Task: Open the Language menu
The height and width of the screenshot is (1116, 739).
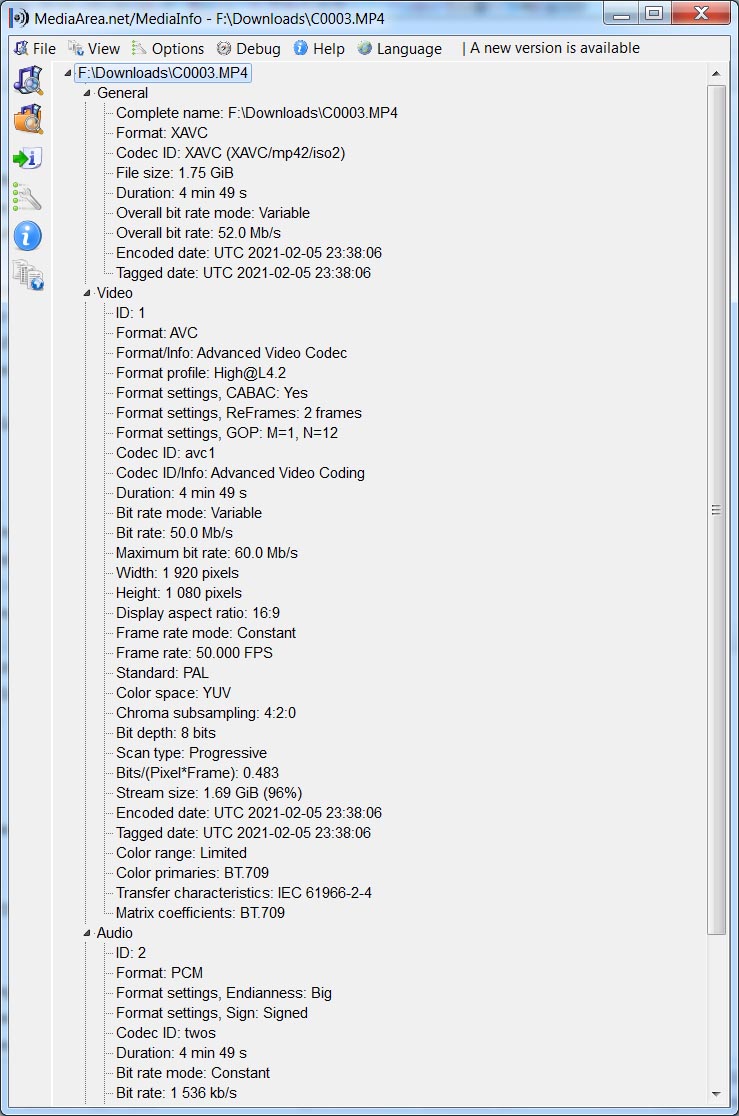Action: (399, 48)
